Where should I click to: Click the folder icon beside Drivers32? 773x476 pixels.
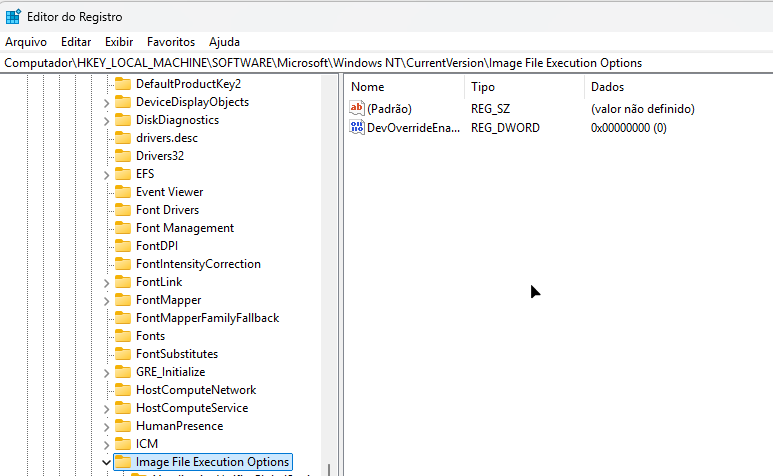coord(123,156)
